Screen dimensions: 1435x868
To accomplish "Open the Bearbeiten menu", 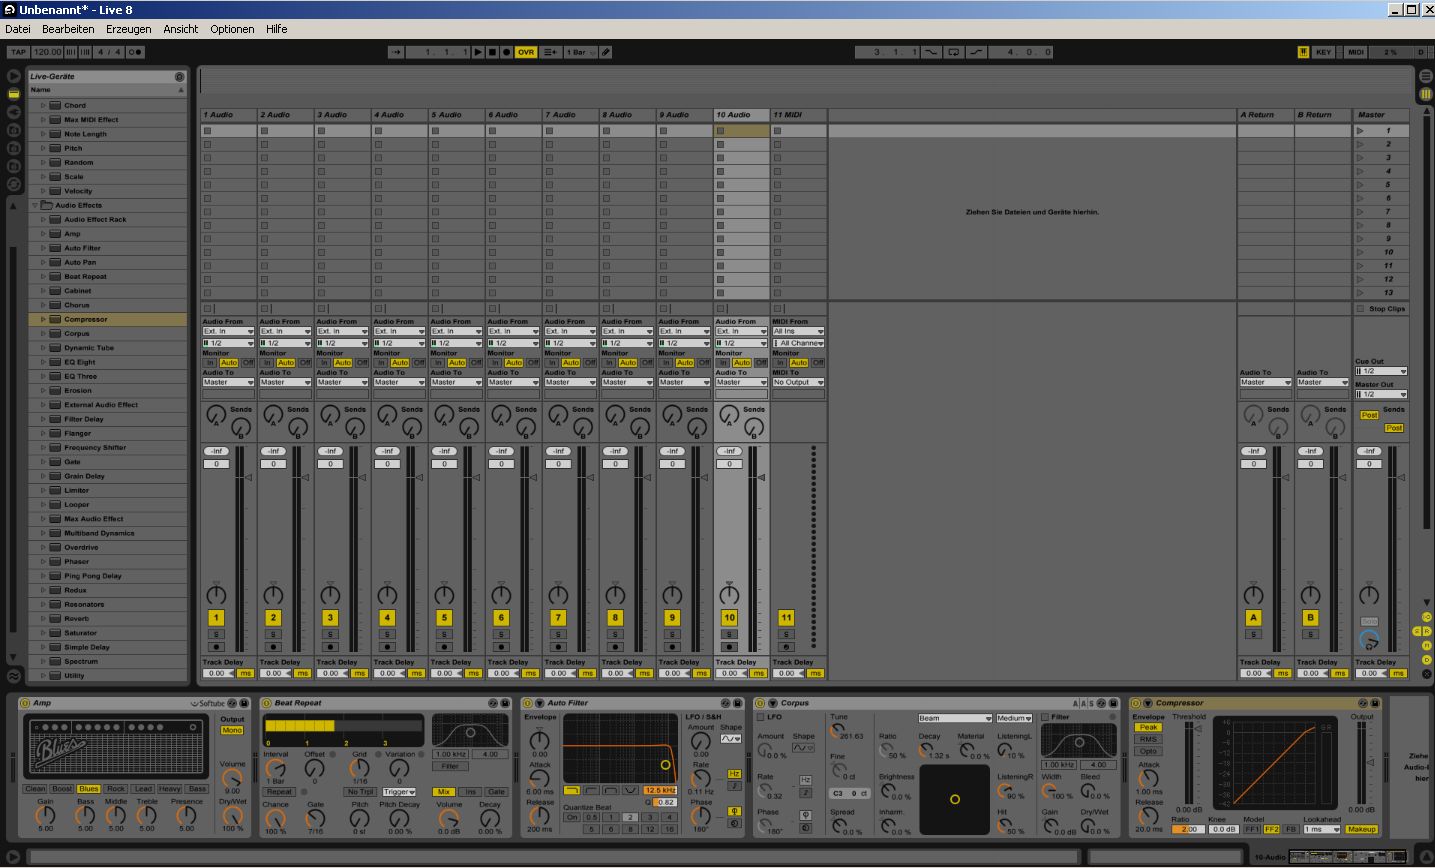I will click(68, 29).
